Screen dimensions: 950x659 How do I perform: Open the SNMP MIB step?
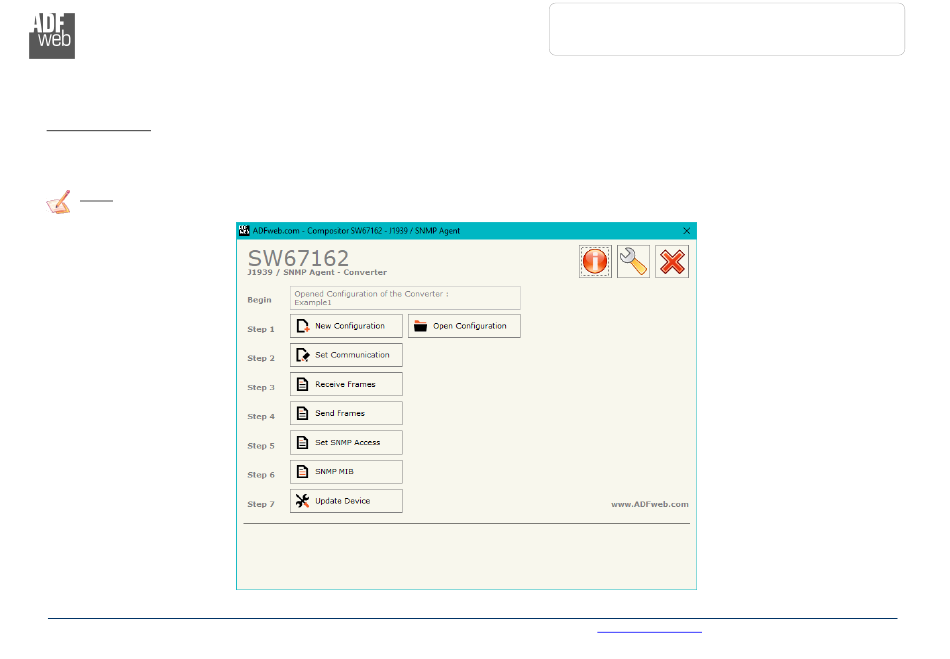click(346, 472)
